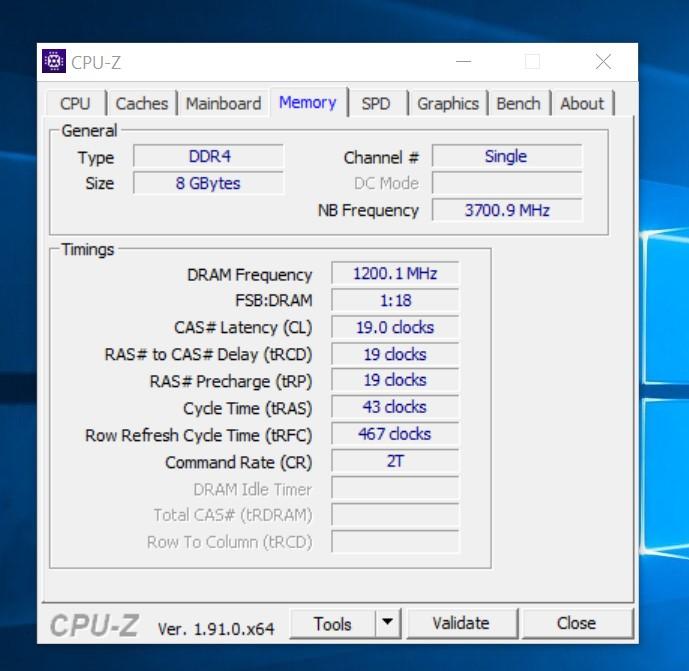This screenshot has width=689, height=671.
Task: Click the Close button at bottom
Action: (x=576, y=623)
